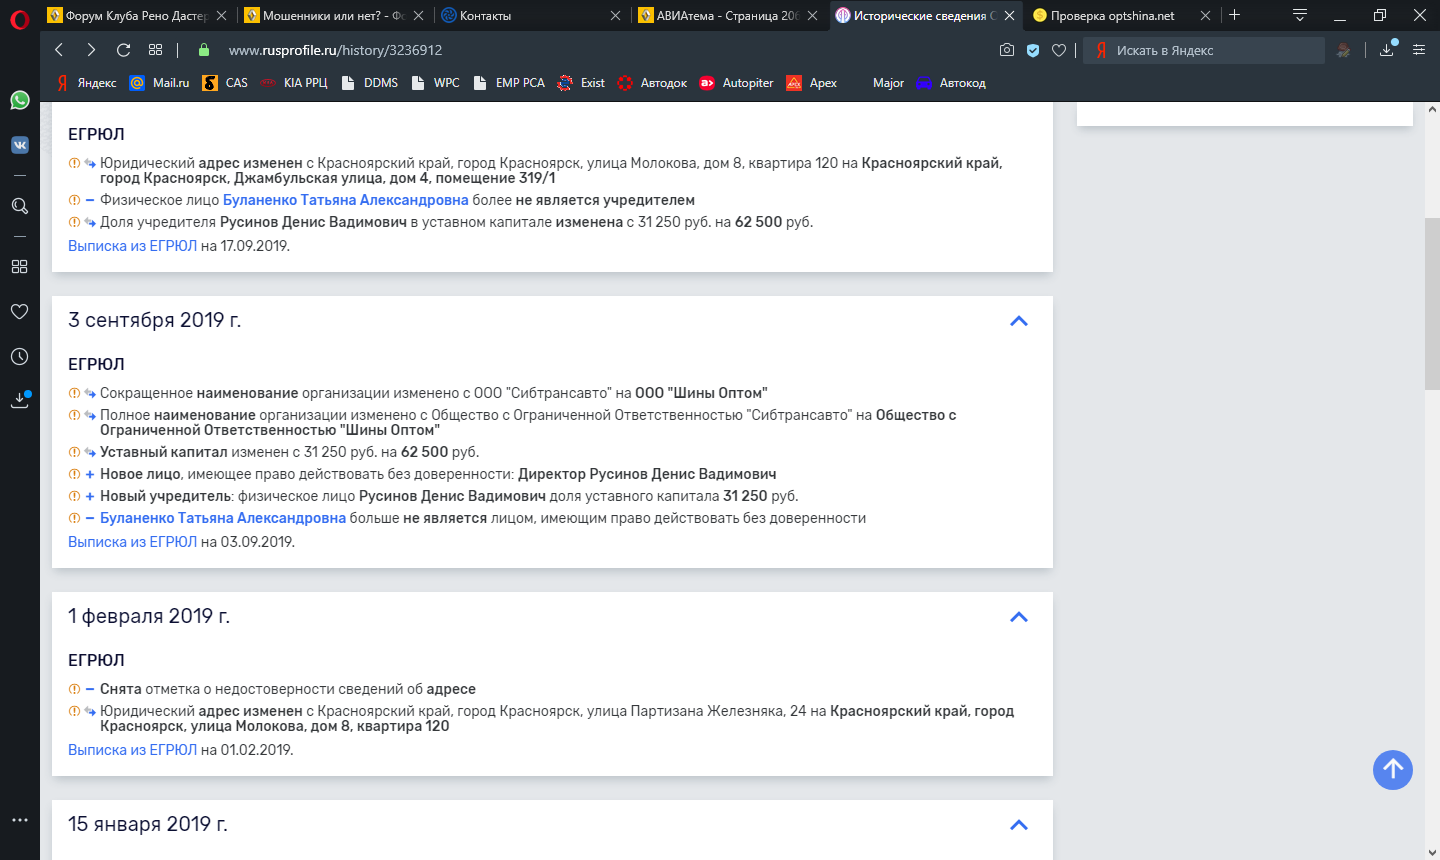
Task: Collapse the 15 января 2019 г. section
Action: point(1019,825)
